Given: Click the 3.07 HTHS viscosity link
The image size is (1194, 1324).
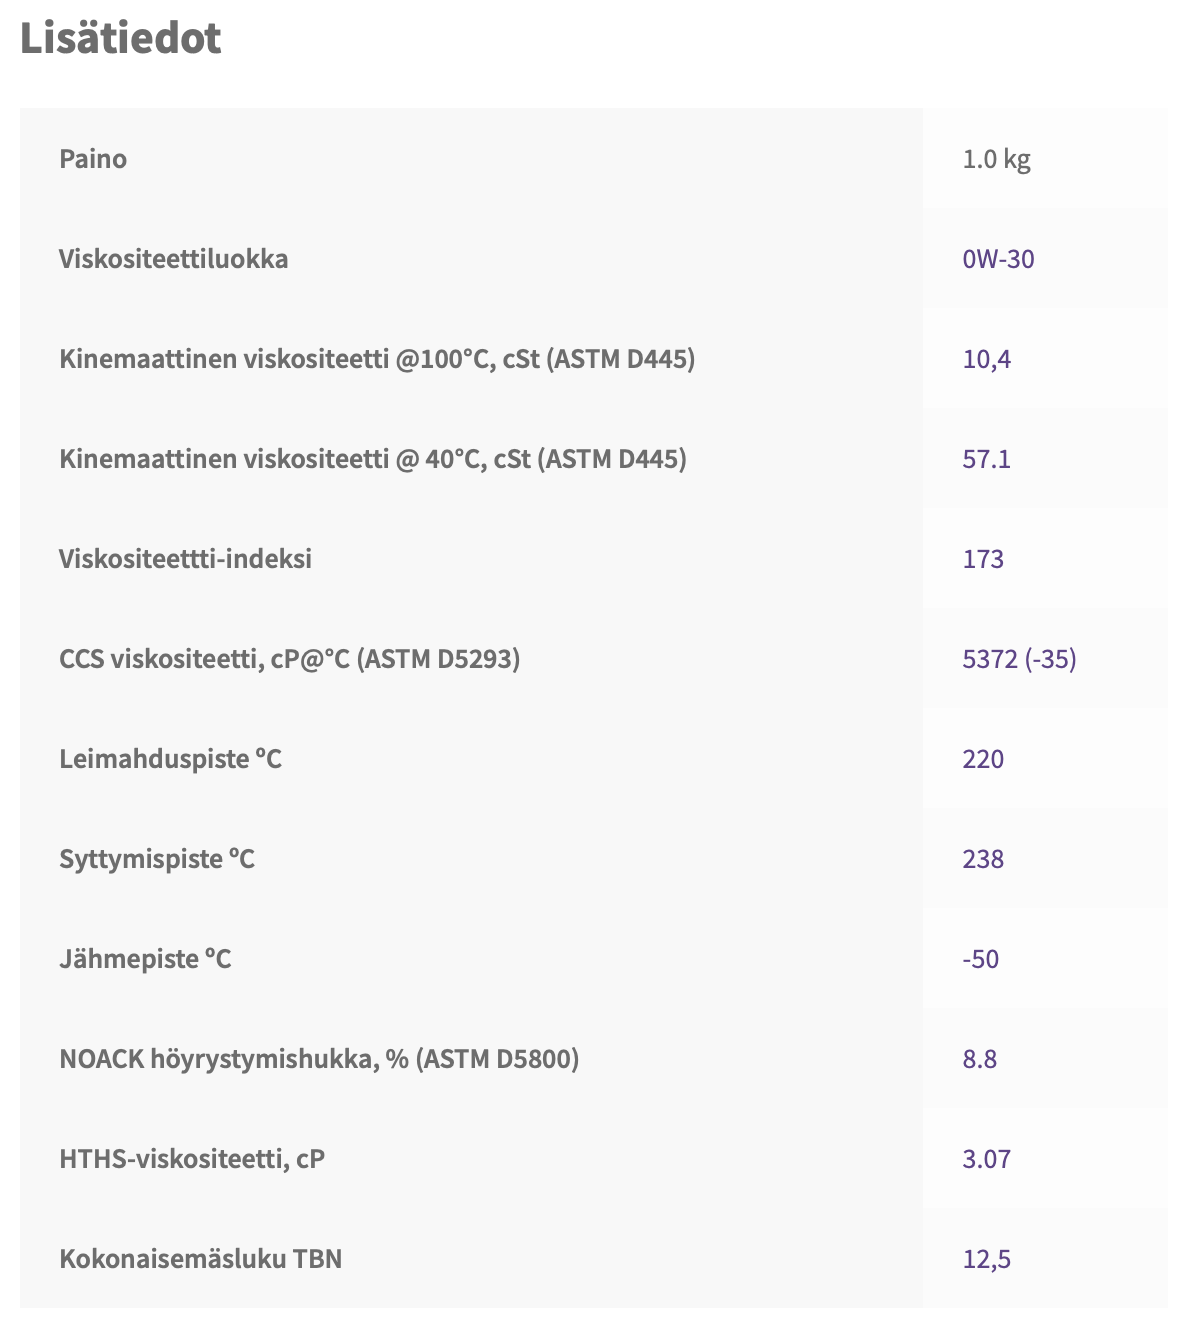Looking at the screenshot, I should [986, 1159].
